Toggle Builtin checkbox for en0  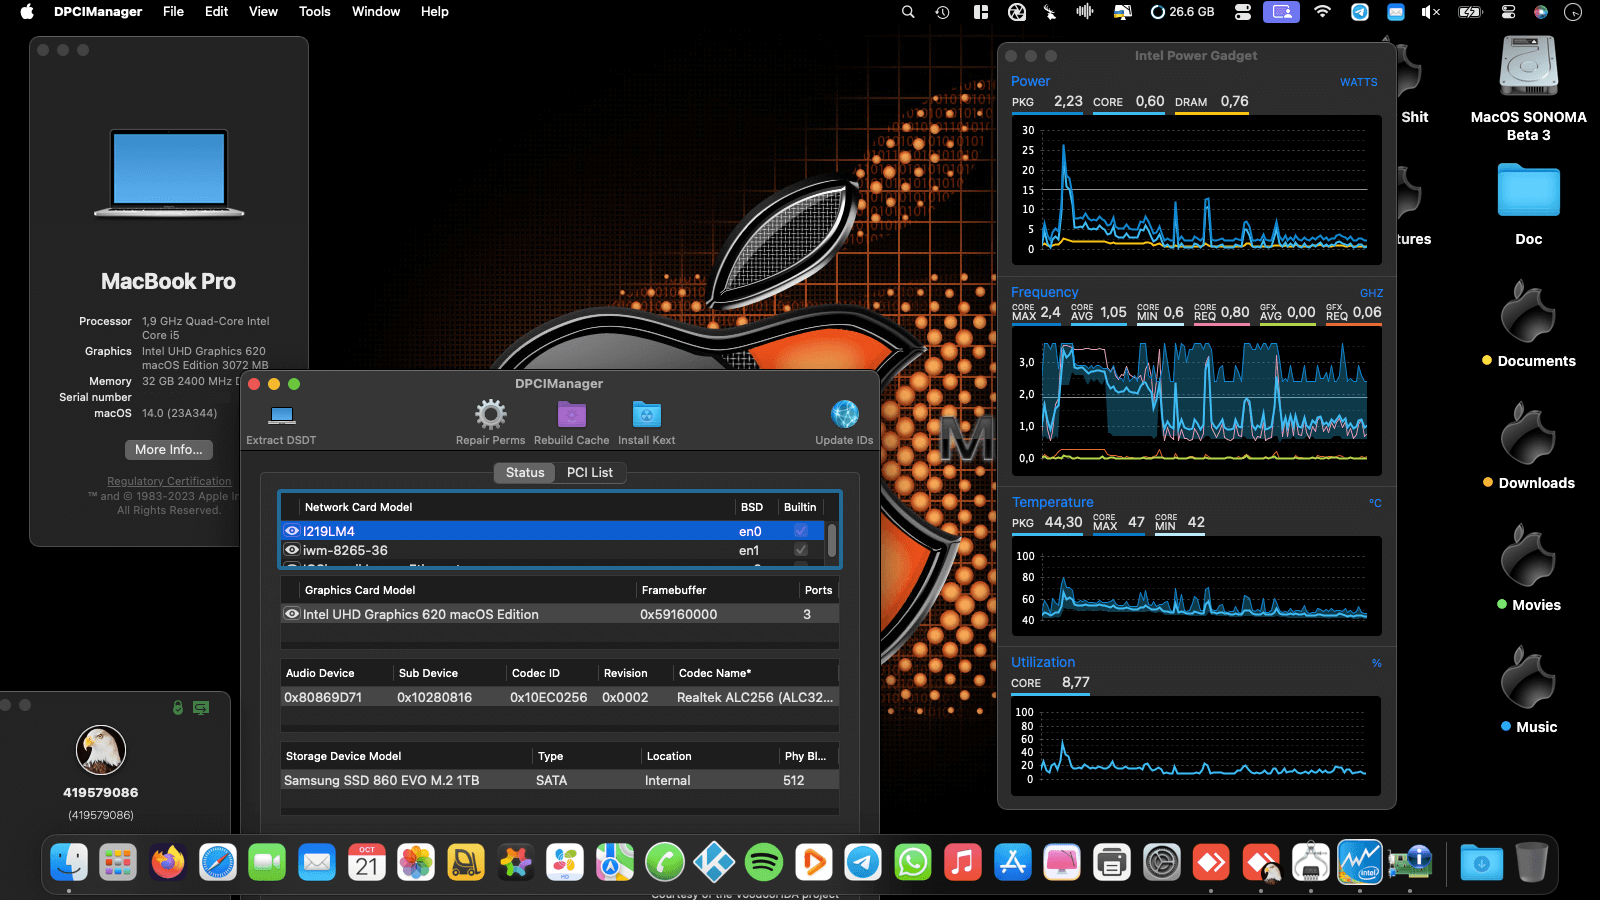point(801,531)
